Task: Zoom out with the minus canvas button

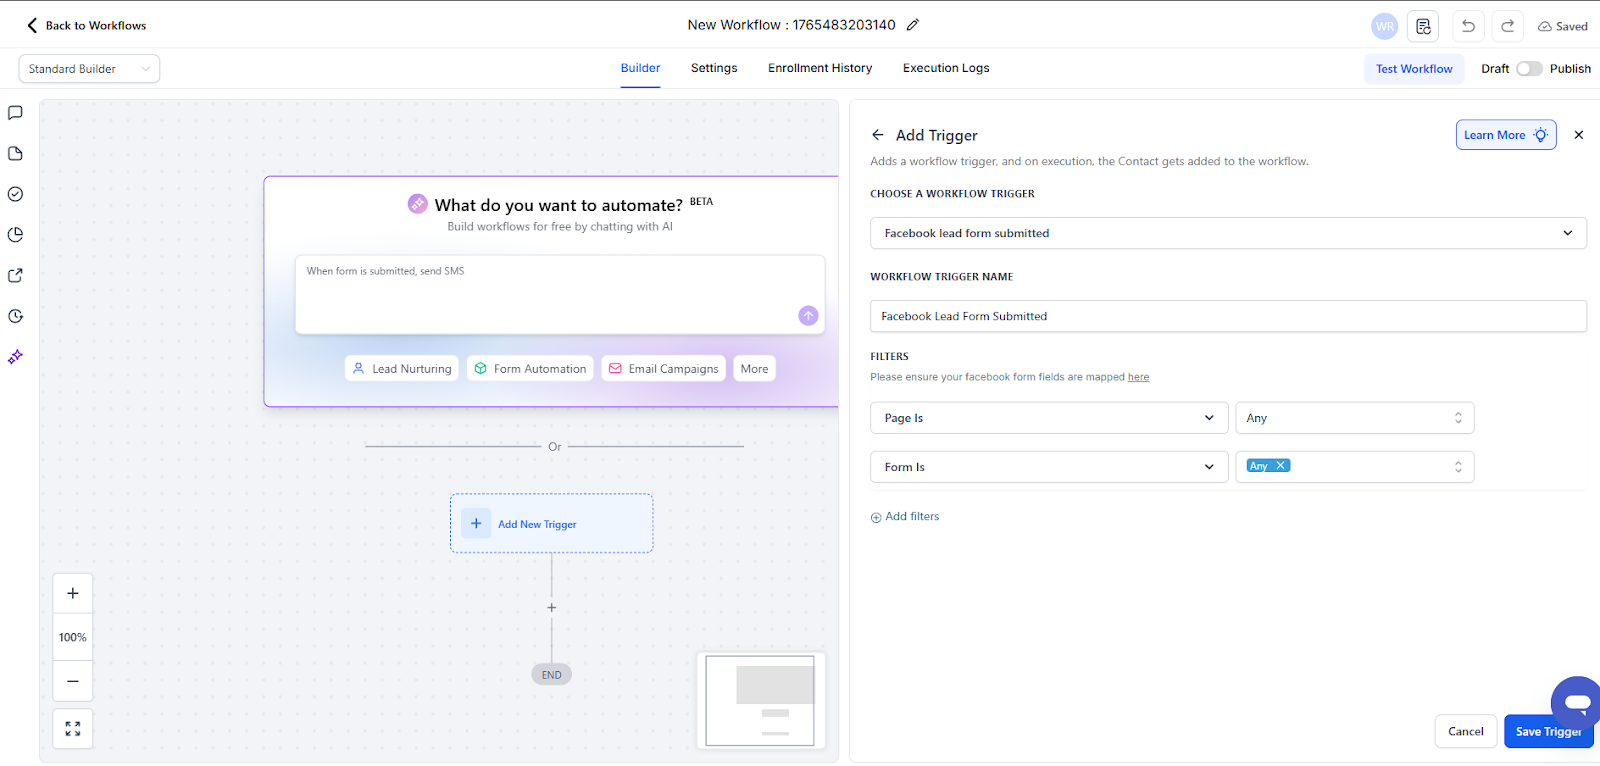Action: tap(73, 681)
